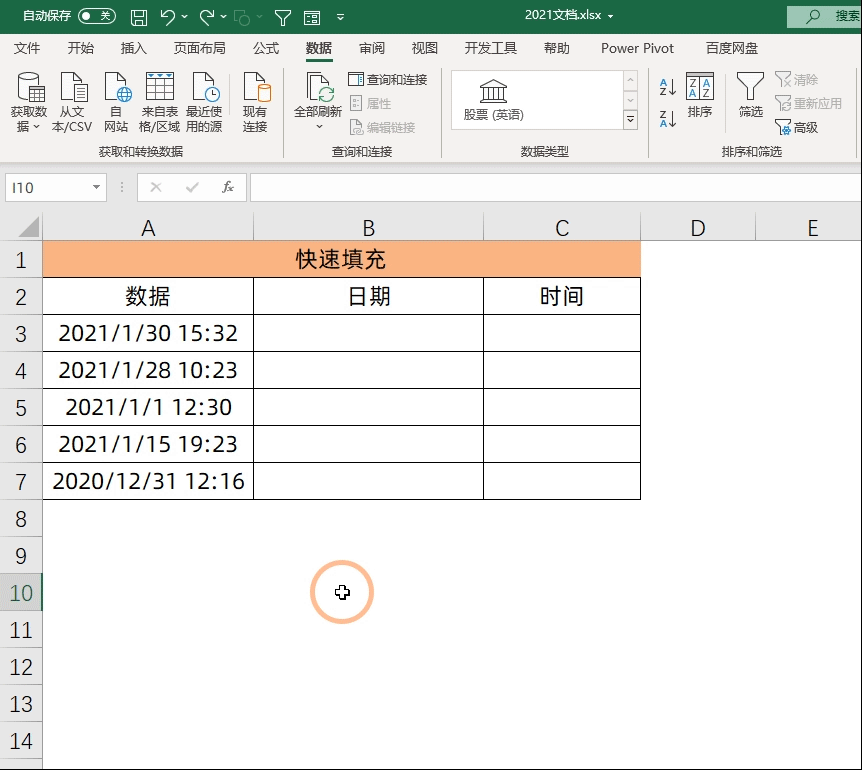The image size is (862, 770).
Task: Expand the data types gallery more arrow
Action: (631, 119)
